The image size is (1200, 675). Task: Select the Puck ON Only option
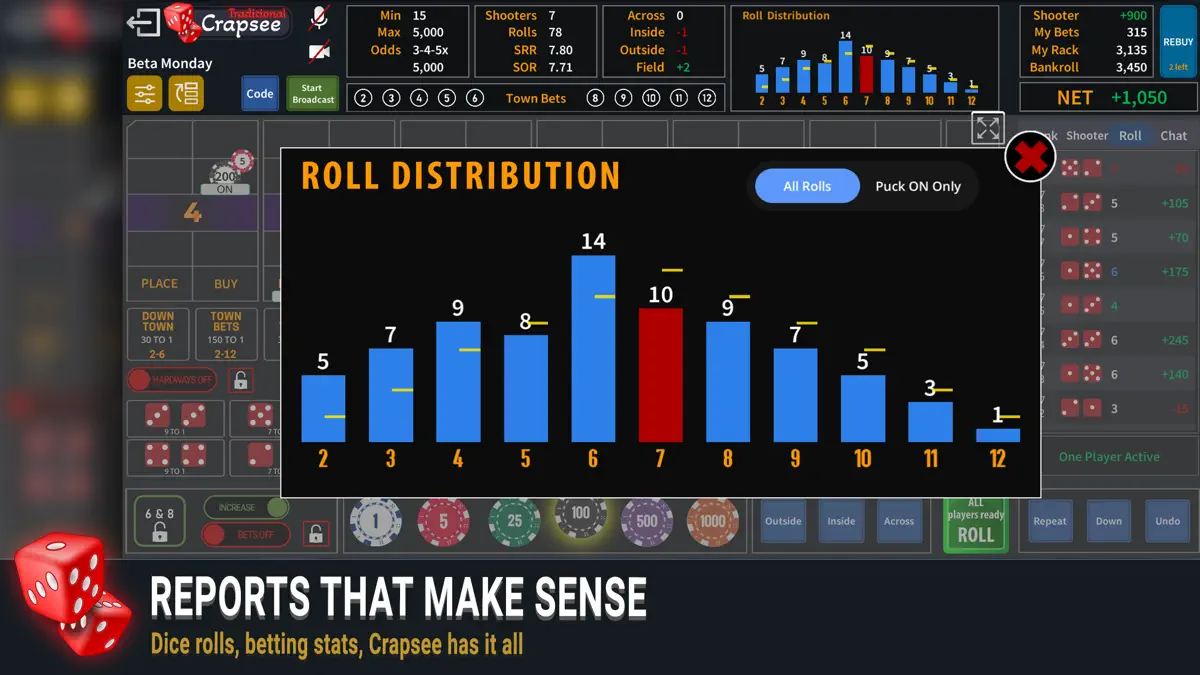pyautogui.click(x=918, y=186)
